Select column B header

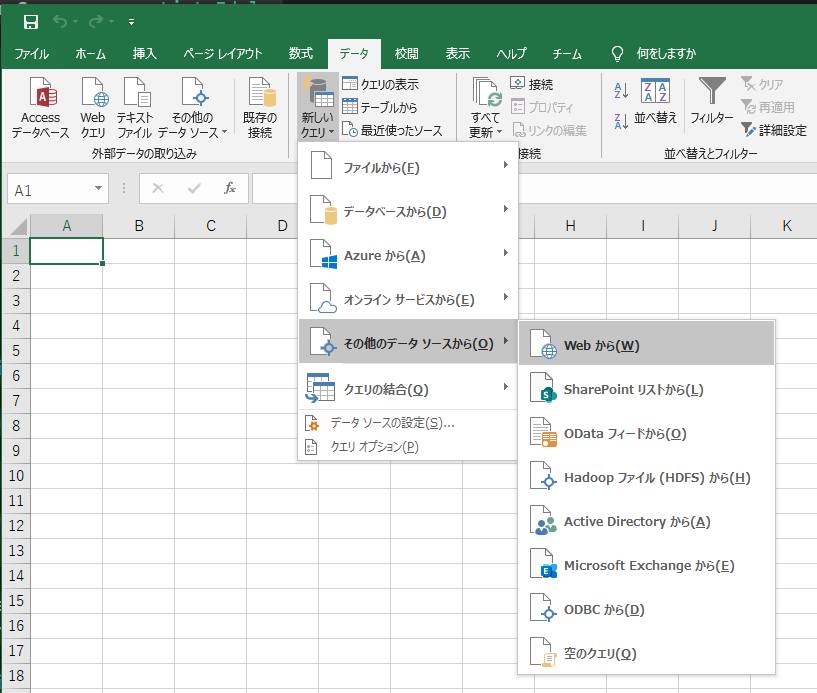(139, 226)
